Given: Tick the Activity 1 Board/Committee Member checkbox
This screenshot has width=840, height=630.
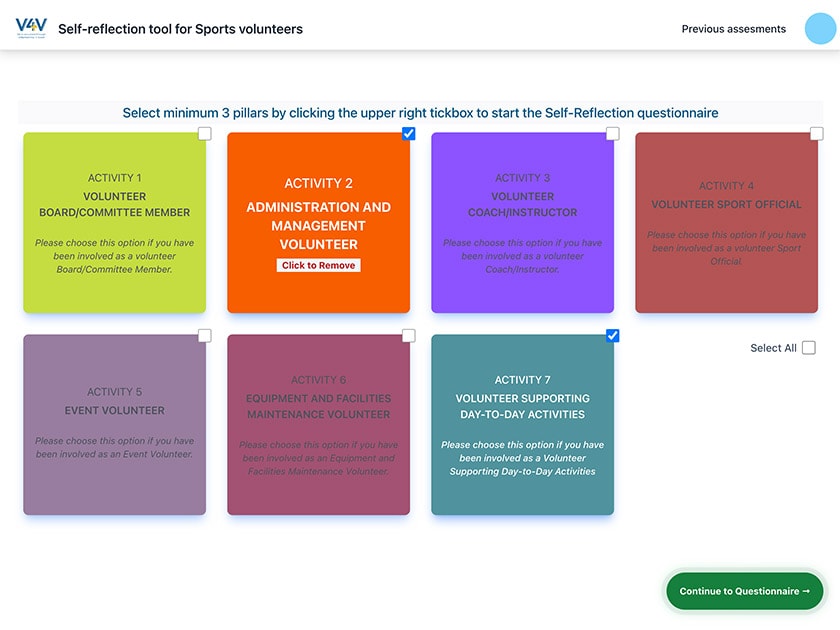Looking at the screenshot, I should (205, 134).
